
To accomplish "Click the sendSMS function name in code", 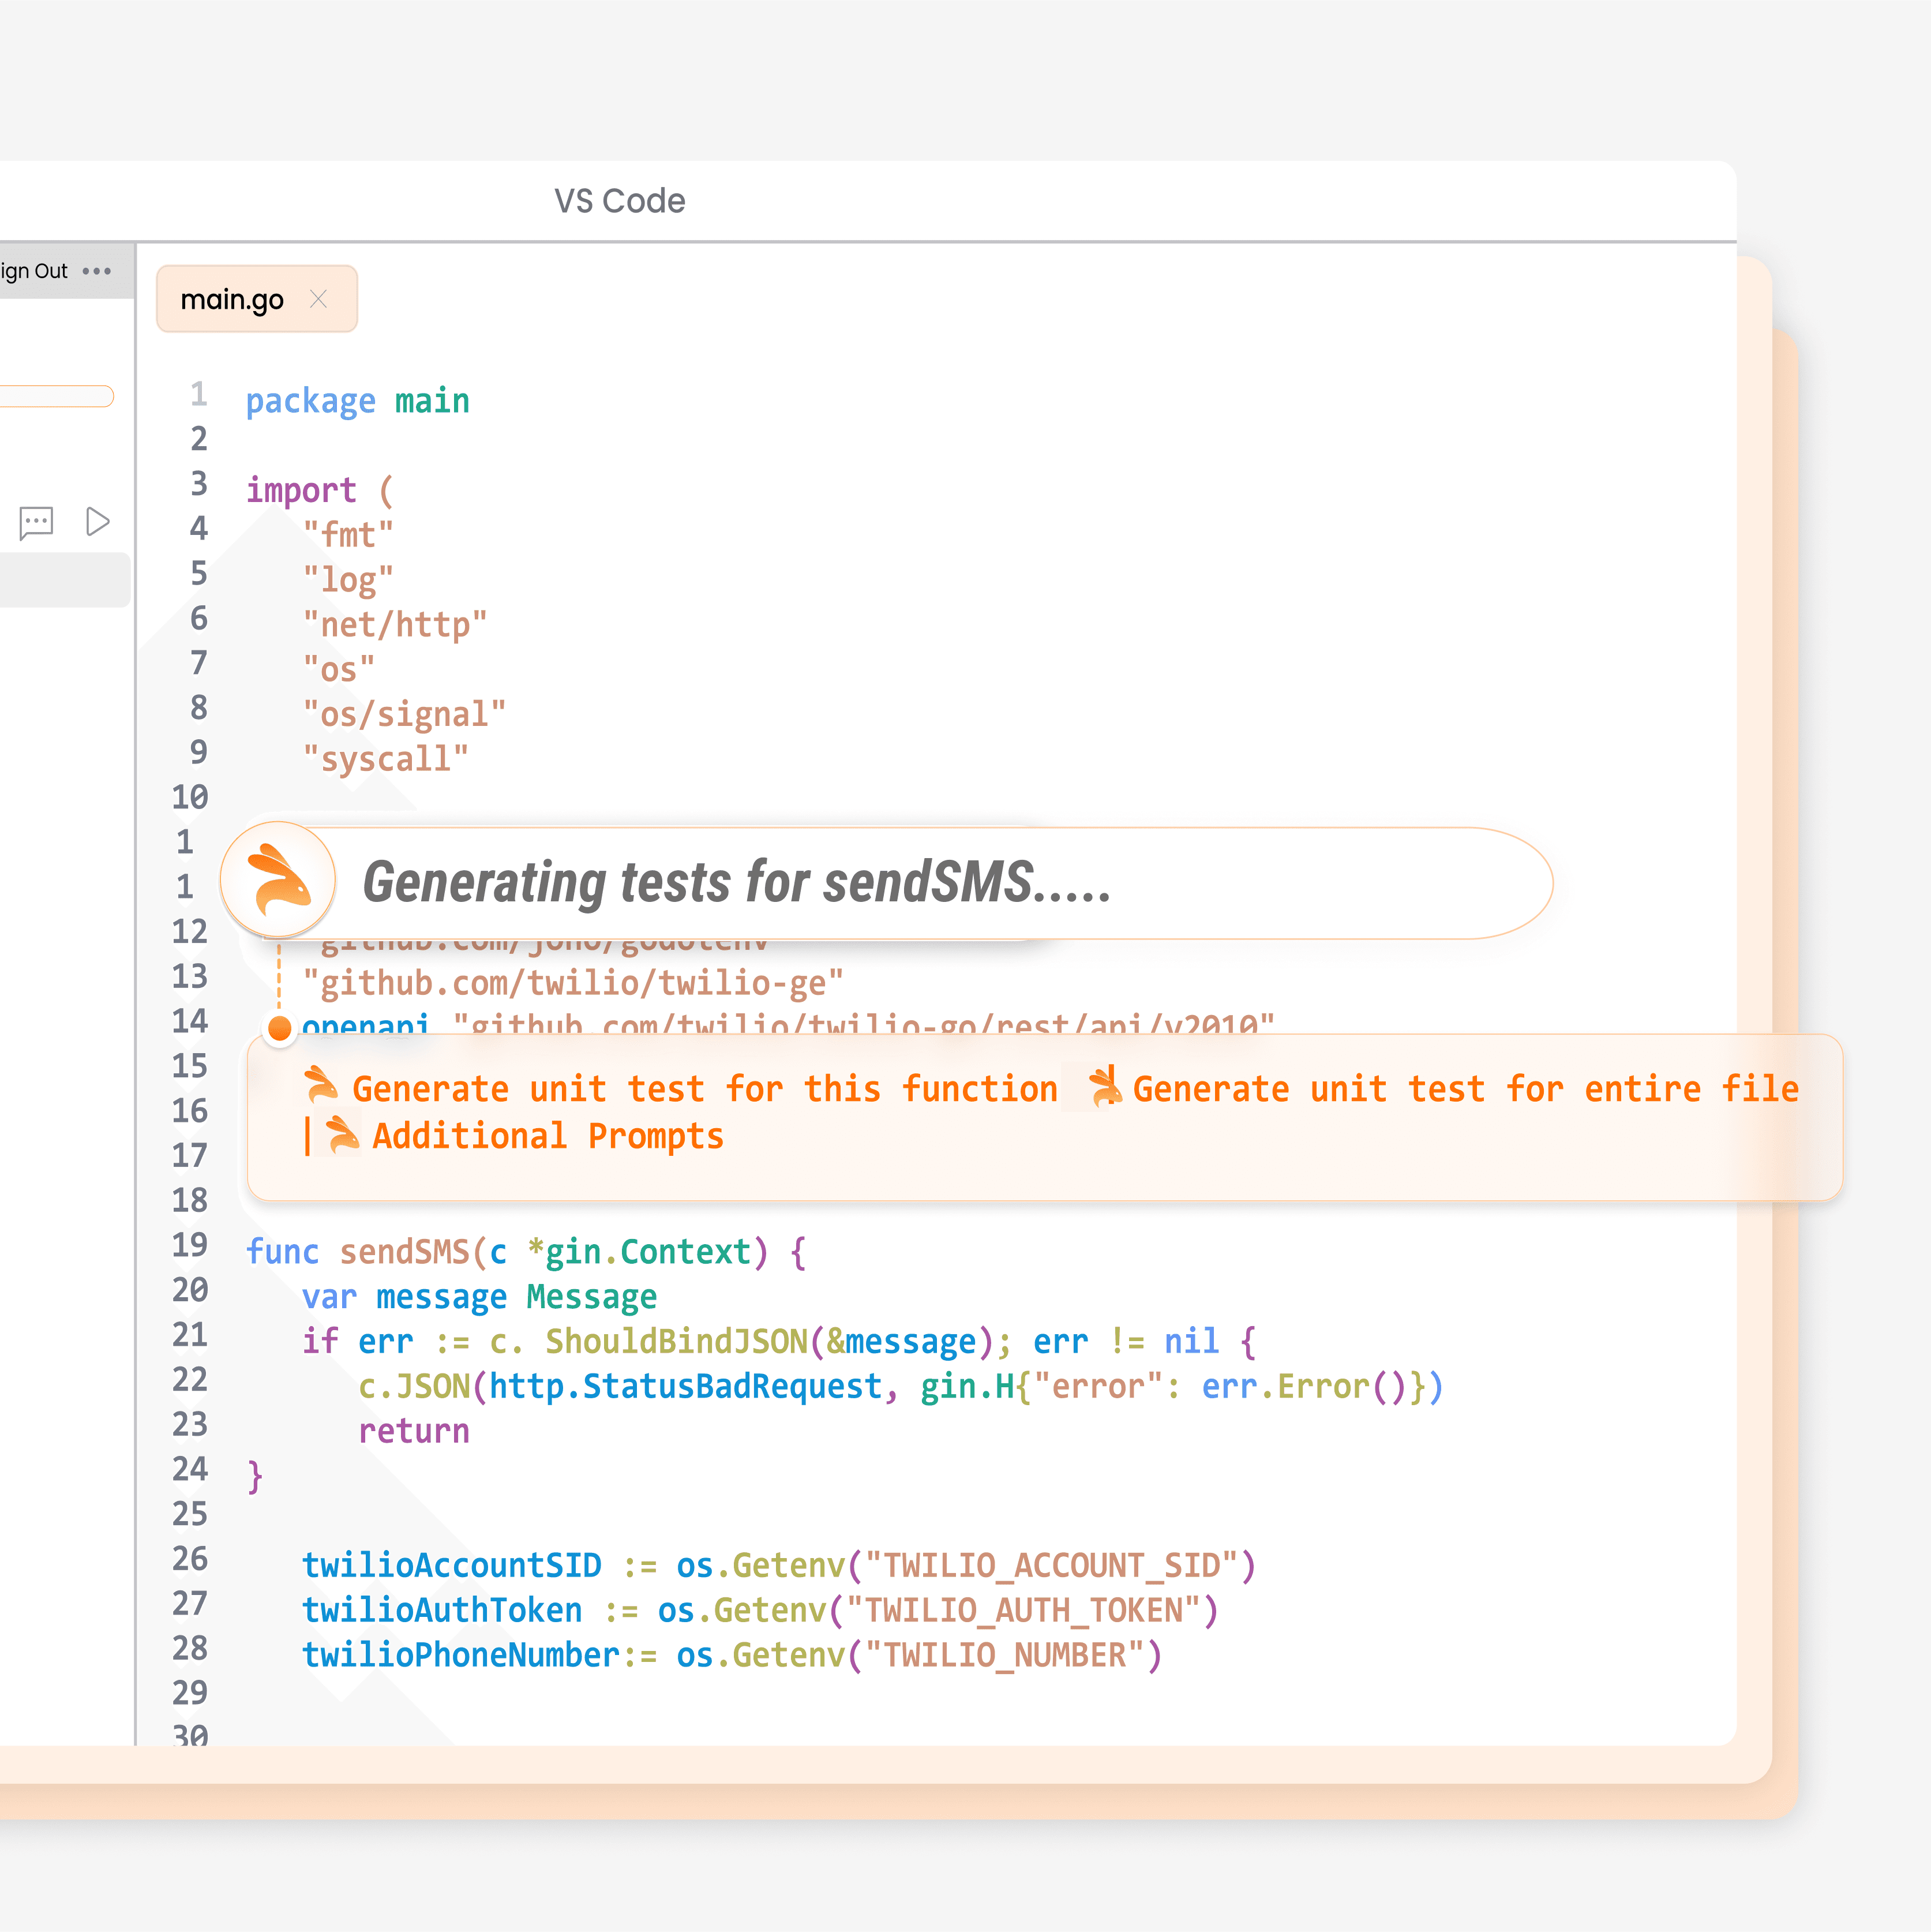I will pyautogui.click(x=404, y=1252).
